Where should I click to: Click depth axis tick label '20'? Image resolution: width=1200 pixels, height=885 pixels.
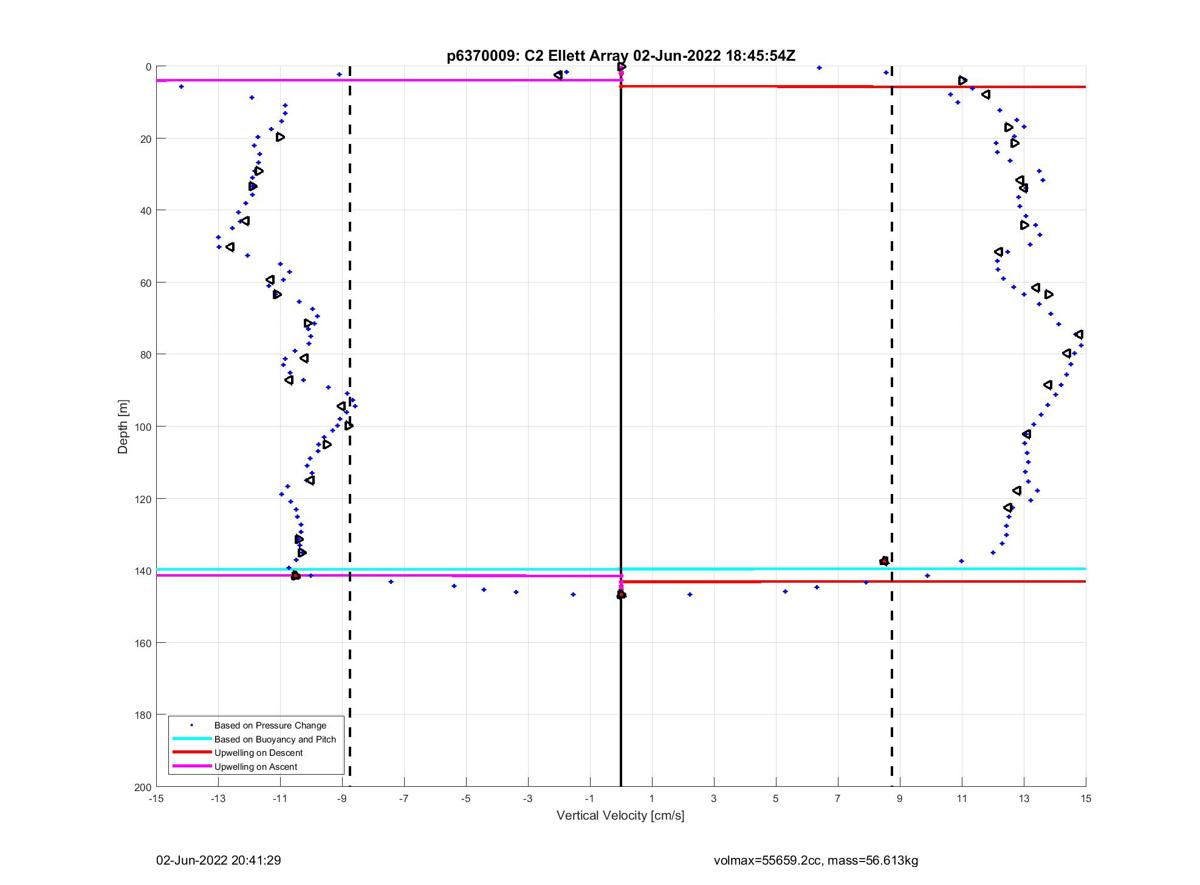click(x=145, y=139)
